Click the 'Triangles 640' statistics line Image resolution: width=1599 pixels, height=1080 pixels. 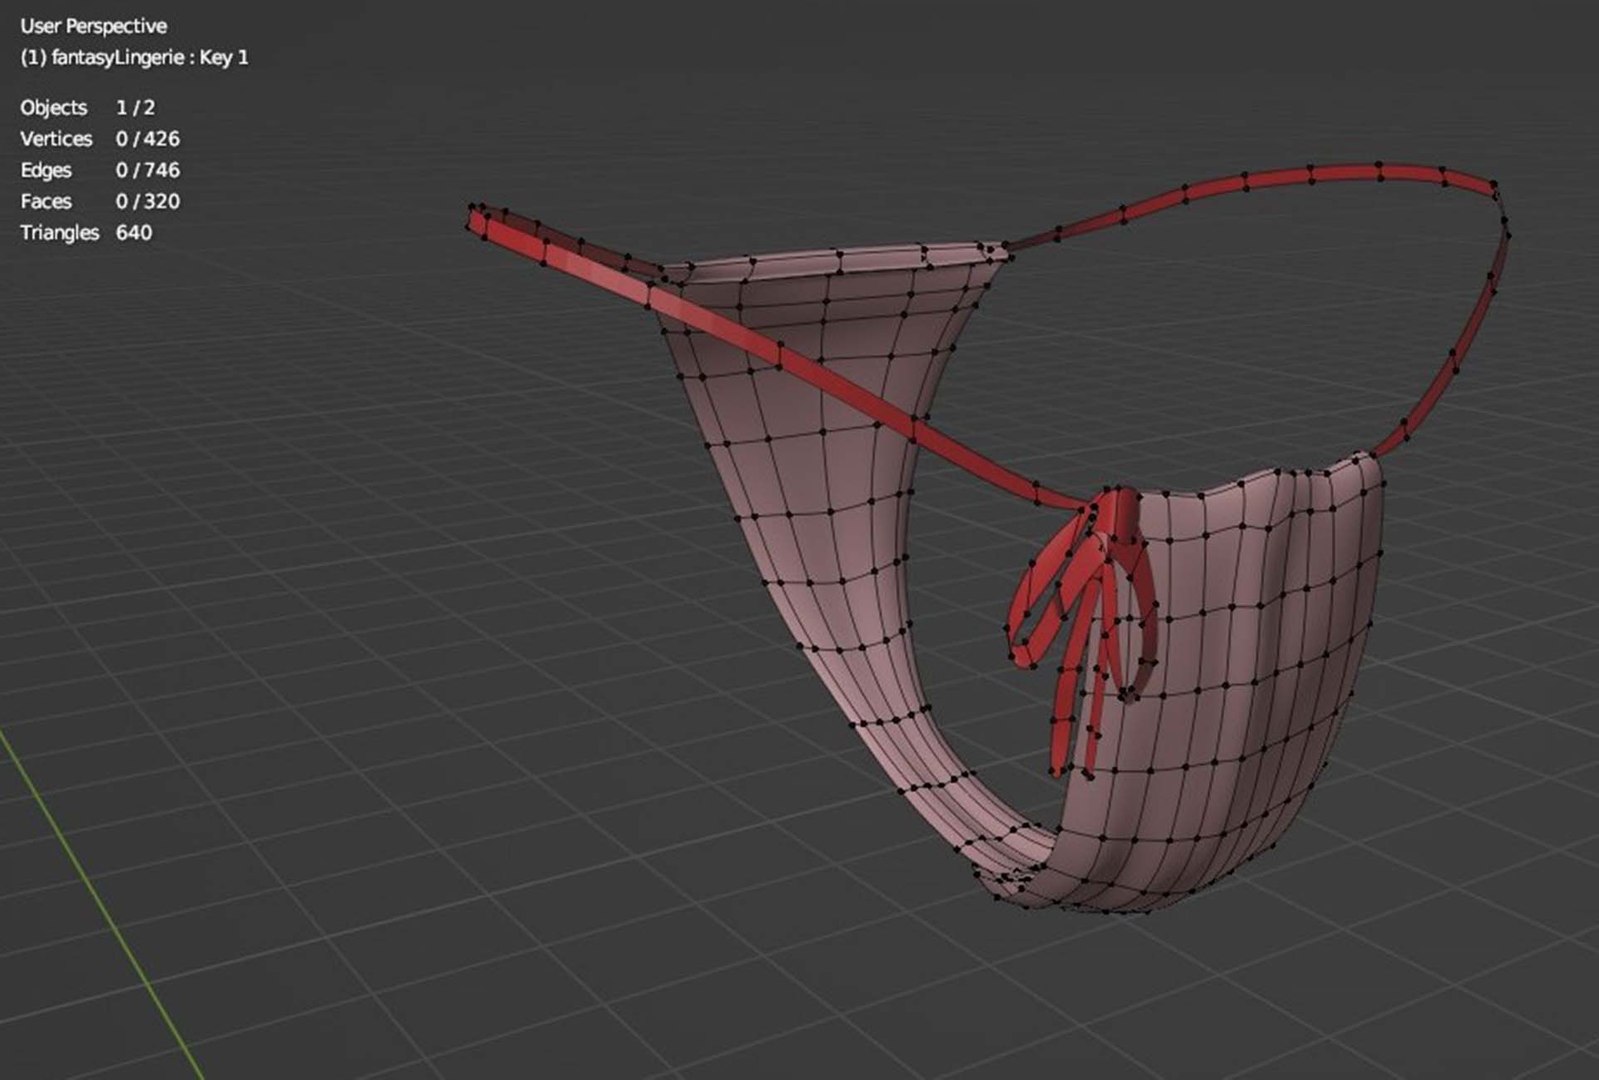click(86, 233)
